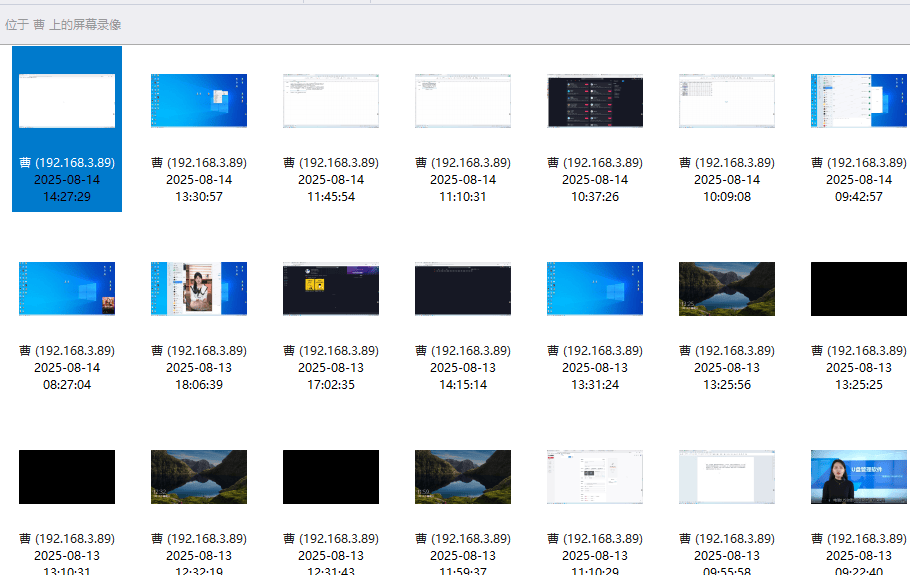Screen dimensions: 910x575
Task: Click the recording thumbnail from 2025-08-14 11:45:54
Action: tap(331, 101)
